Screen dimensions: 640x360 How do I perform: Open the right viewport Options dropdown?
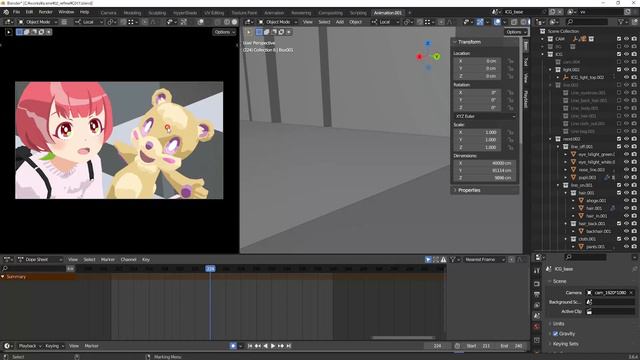coord(516,32)
